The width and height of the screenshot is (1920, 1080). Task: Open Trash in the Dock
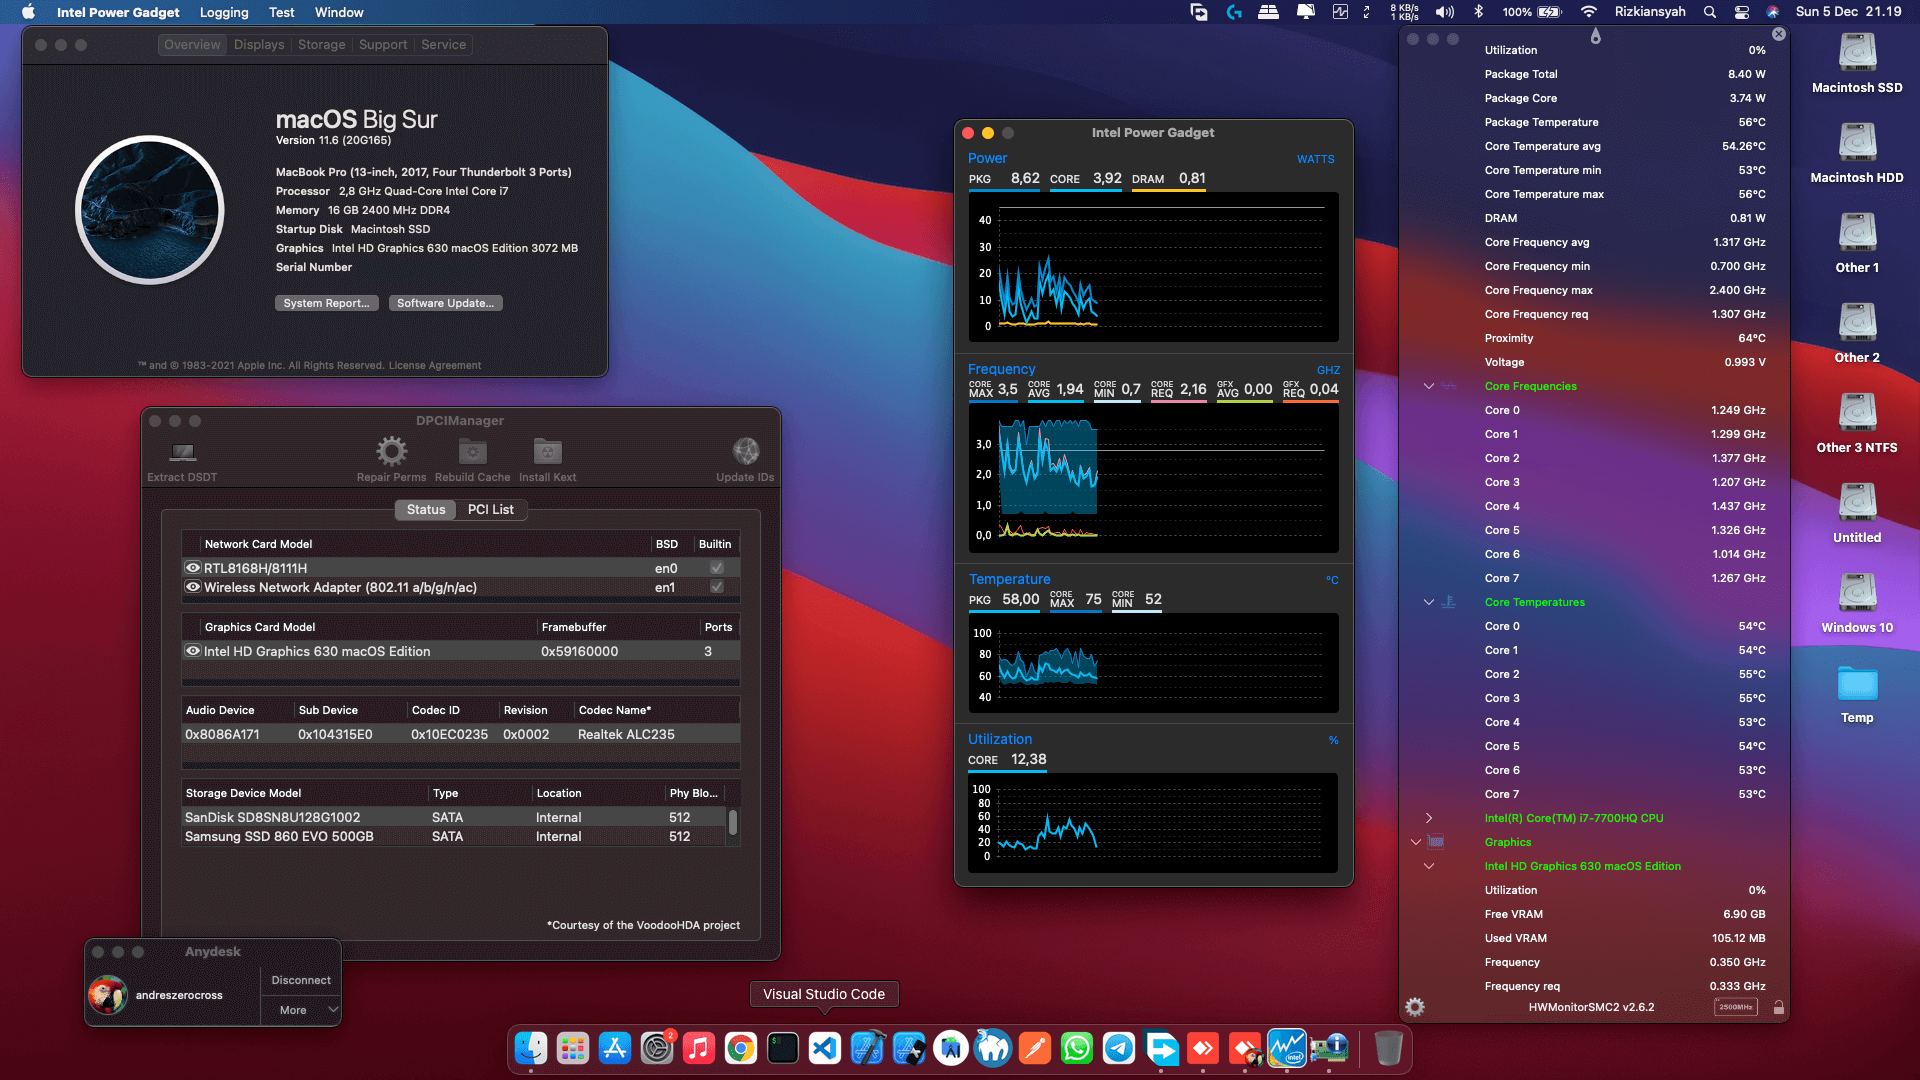(x=1388, y=1048)
